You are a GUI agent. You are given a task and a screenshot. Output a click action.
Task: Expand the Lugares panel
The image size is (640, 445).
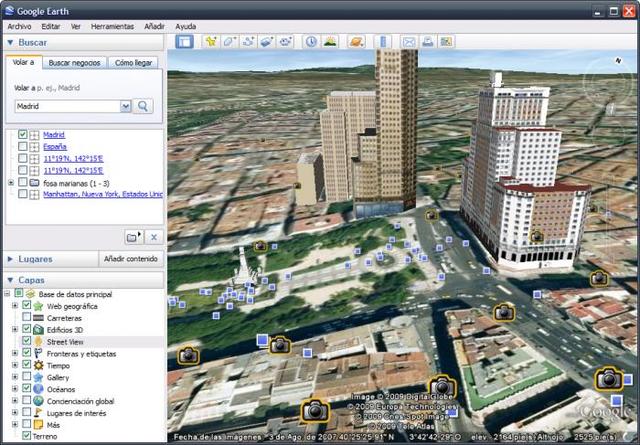tap(10, 259)
